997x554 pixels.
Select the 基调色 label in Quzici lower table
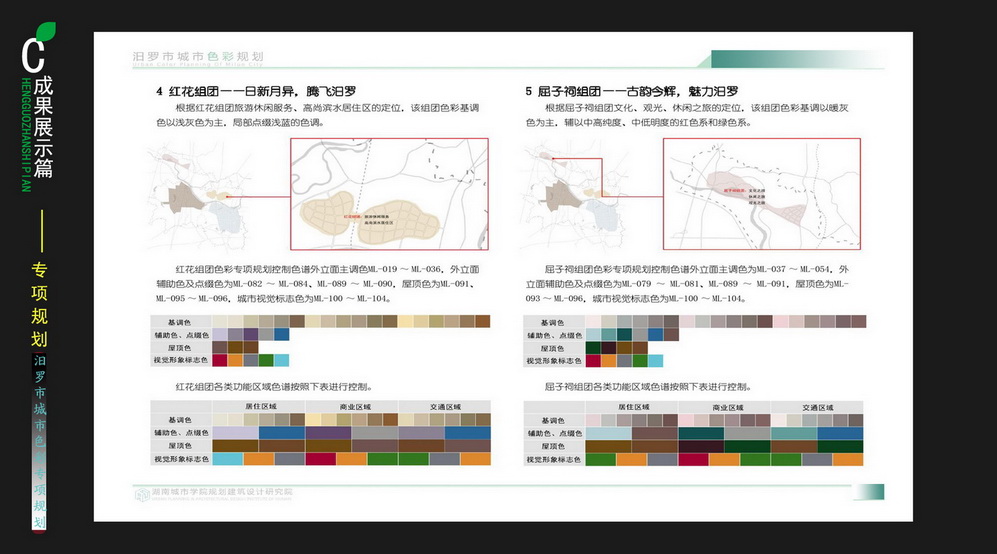tap(551, 420)
